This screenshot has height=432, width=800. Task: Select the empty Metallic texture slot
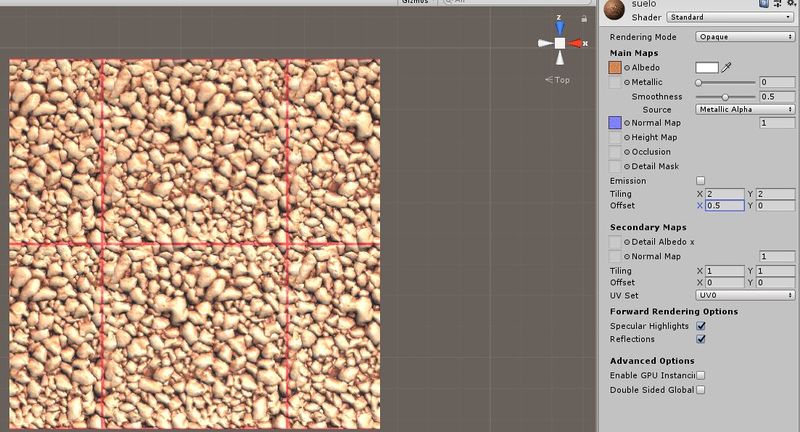coord(615,82)
